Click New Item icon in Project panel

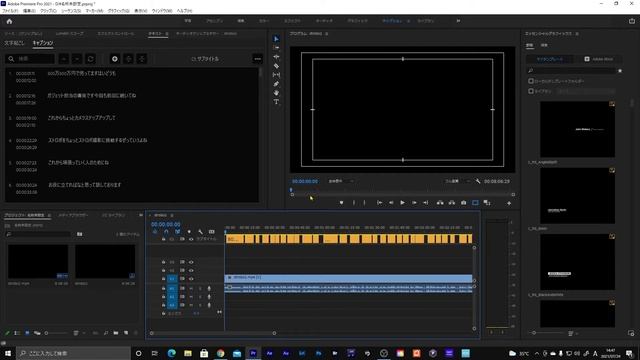(x=126, y=333)
